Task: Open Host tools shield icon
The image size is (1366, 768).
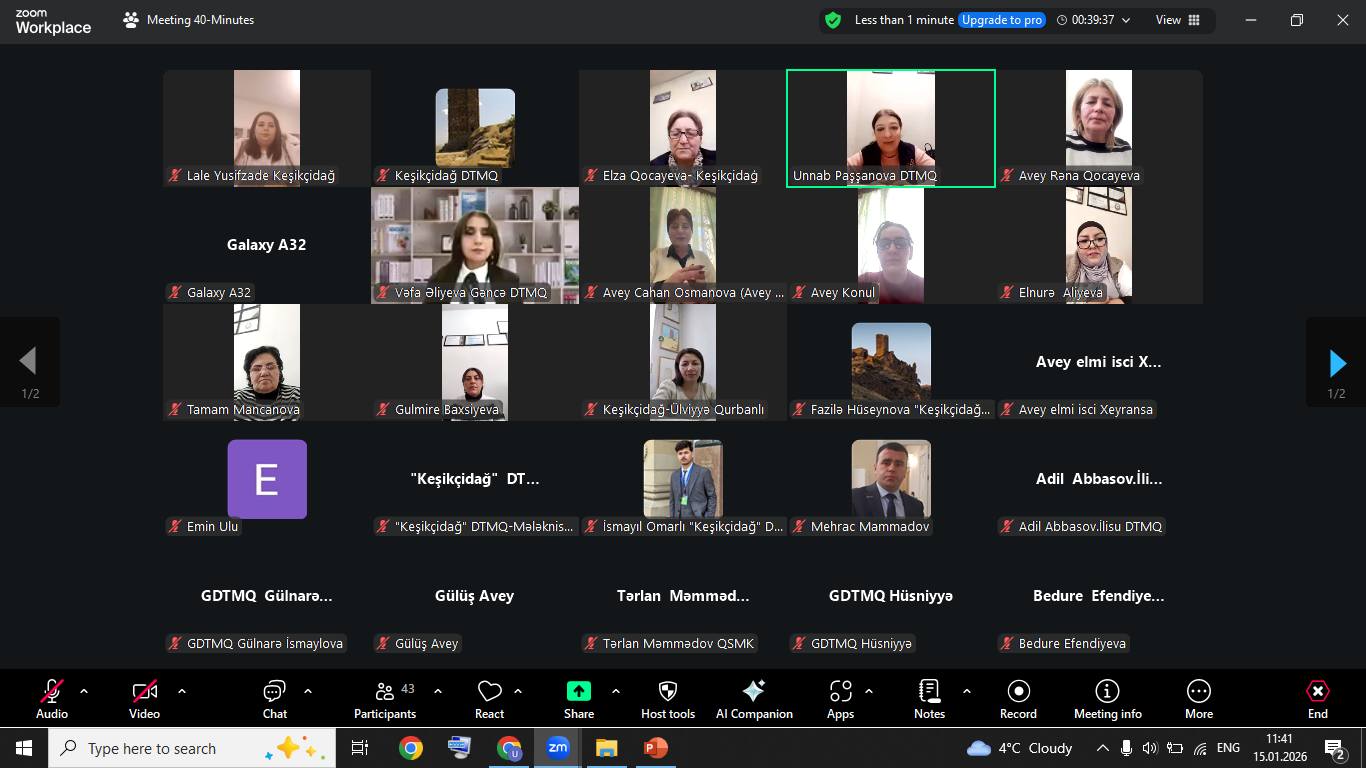Action: click(x=667, y=698)
